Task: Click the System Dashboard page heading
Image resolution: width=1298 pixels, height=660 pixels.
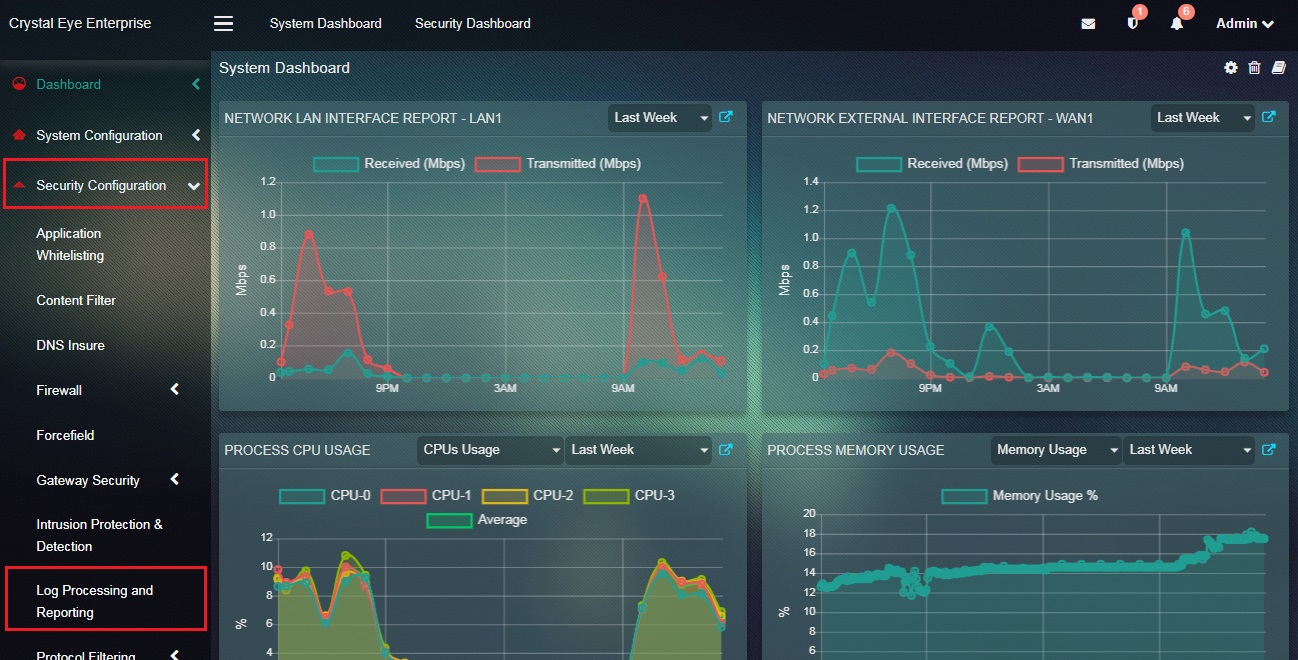Action: [284, 68]
